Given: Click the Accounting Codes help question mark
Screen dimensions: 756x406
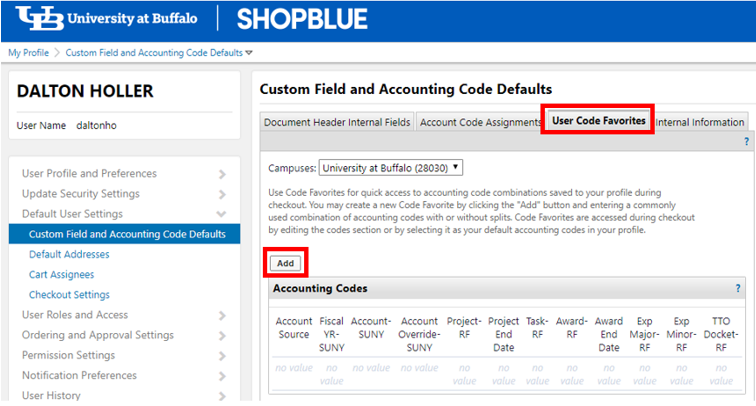Looking at the screenshot, I should tap(738, 288).
